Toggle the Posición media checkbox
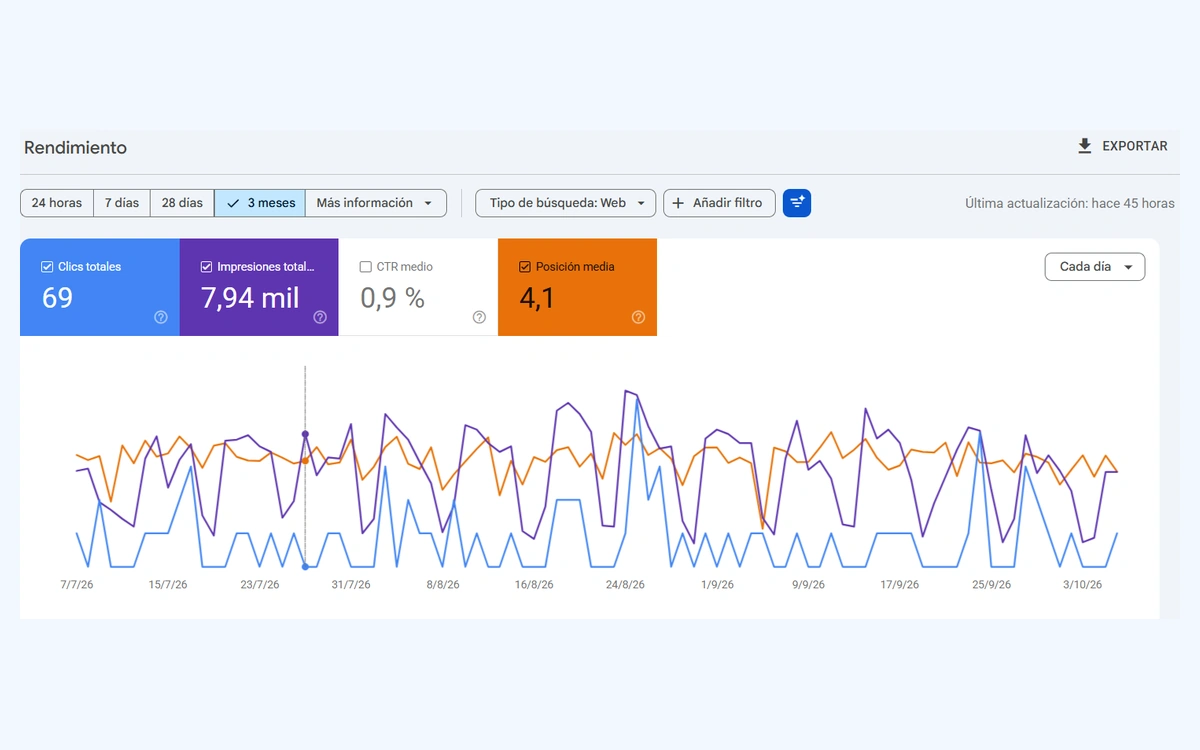Viewport: 1200px width, 750px height. point(524,267)
